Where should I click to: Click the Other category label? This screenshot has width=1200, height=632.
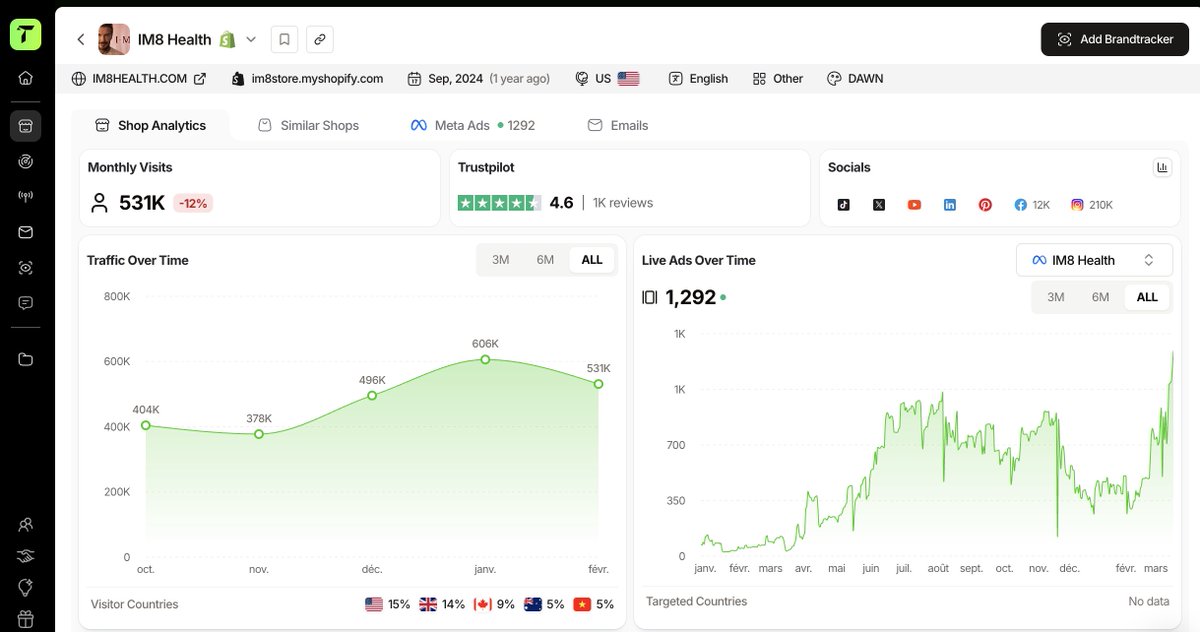[x=777, y=78]
